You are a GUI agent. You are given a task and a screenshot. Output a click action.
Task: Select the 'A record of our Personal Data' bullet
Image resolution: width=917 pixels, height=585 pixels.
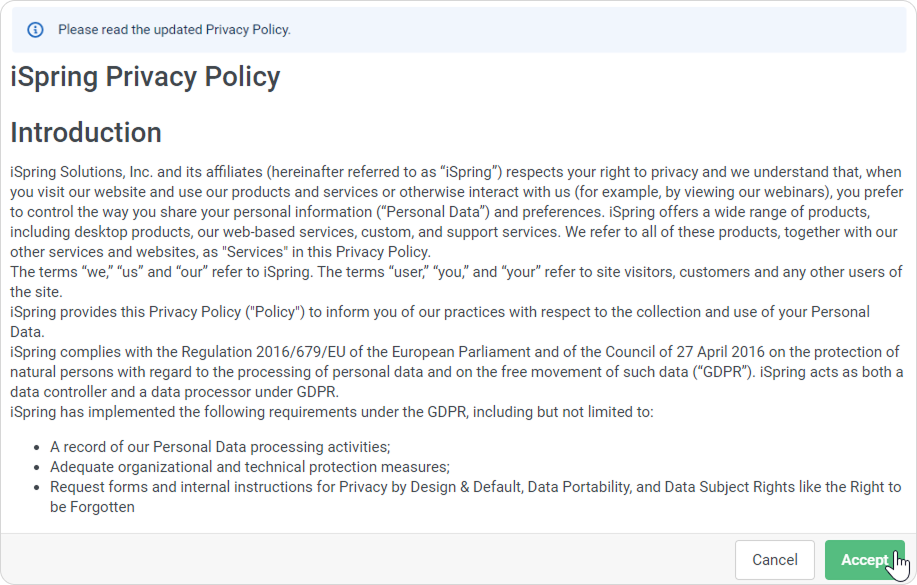pyautogui.click(x=220, y=447)
